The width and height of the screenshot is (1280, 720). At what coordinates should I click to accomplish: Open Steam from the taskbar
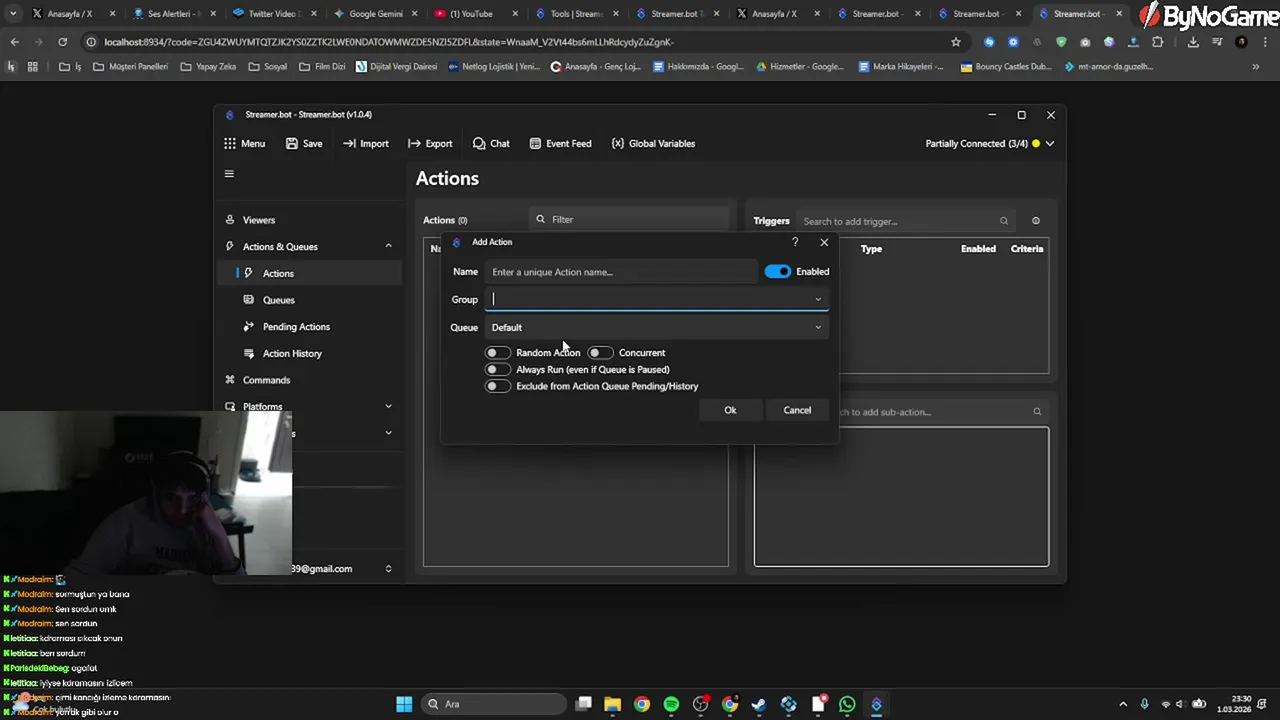(x=759, y=704)
